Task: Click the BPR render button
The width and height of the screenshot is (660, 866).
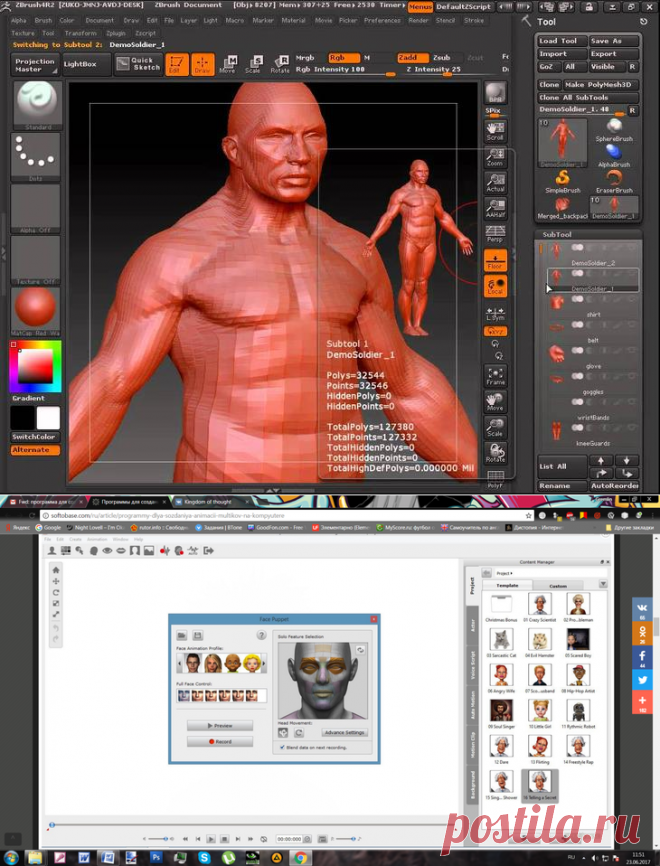Action: point(495,92)
